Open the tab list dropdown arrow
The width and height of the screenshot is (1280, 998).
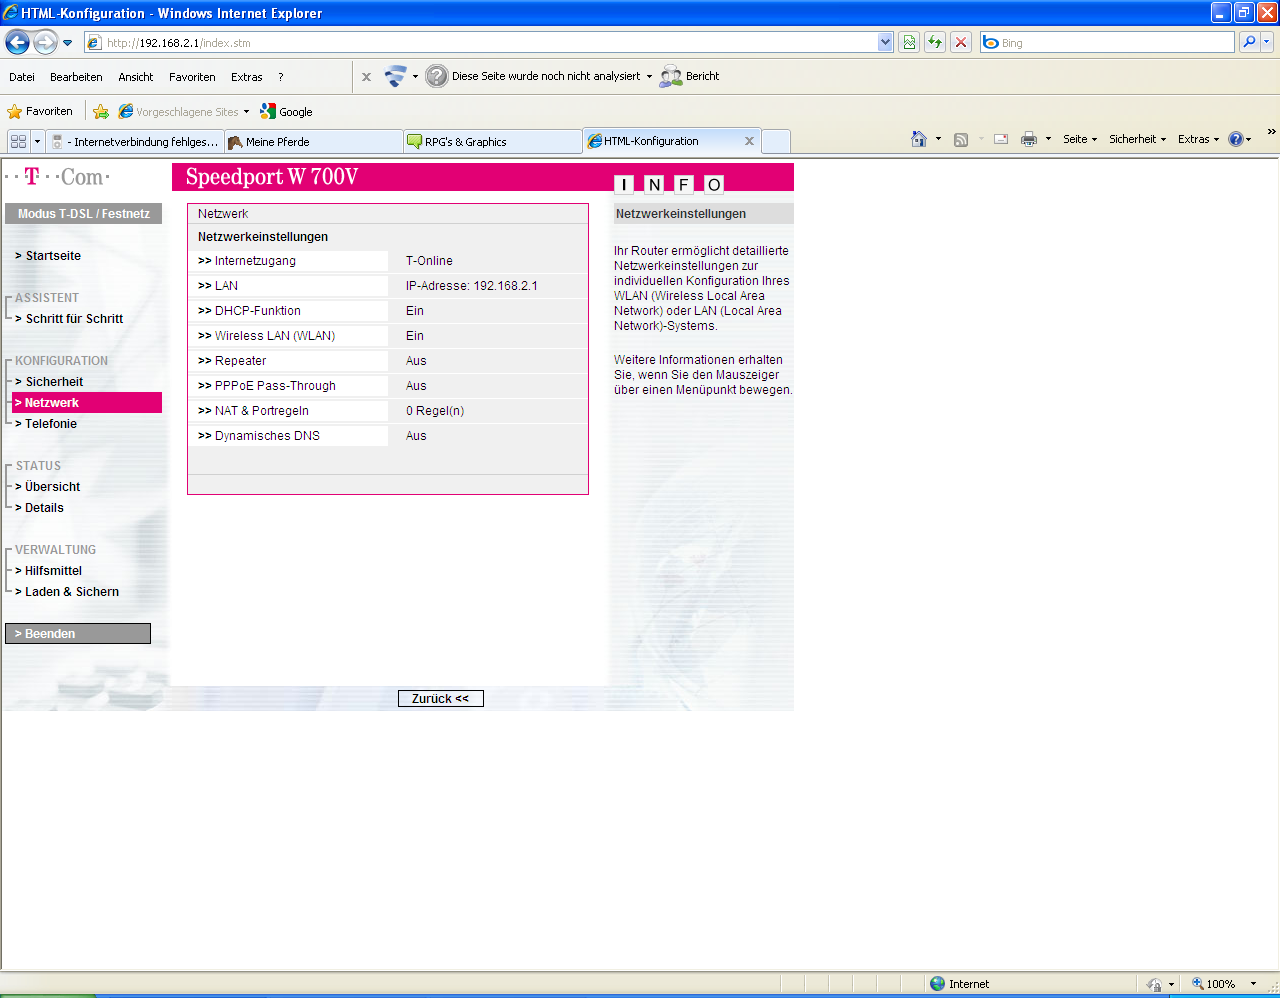pos(37,141)
